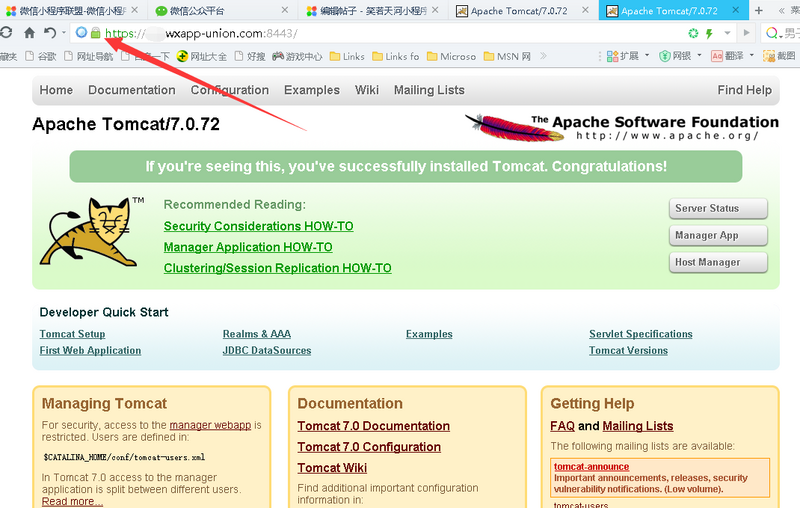
Task: Open Mailing Lists in Tomcat nav bar
Action: point(429,90)
